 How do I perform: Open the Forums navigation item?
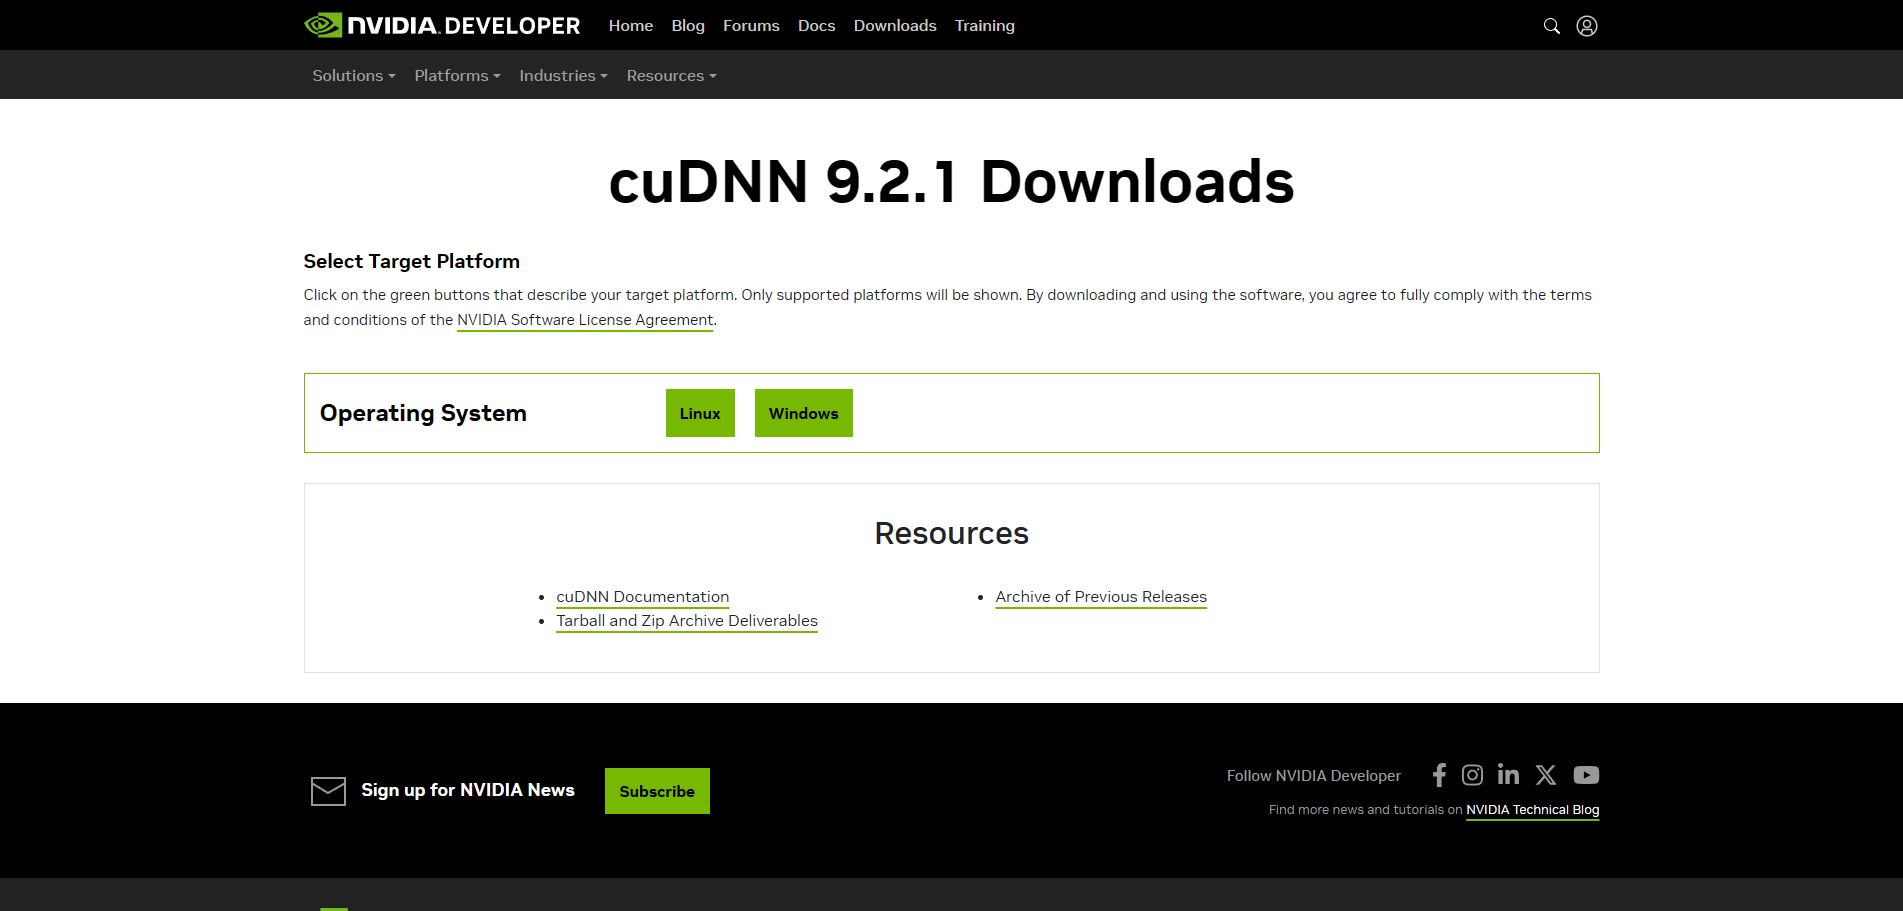coord(751,26)
